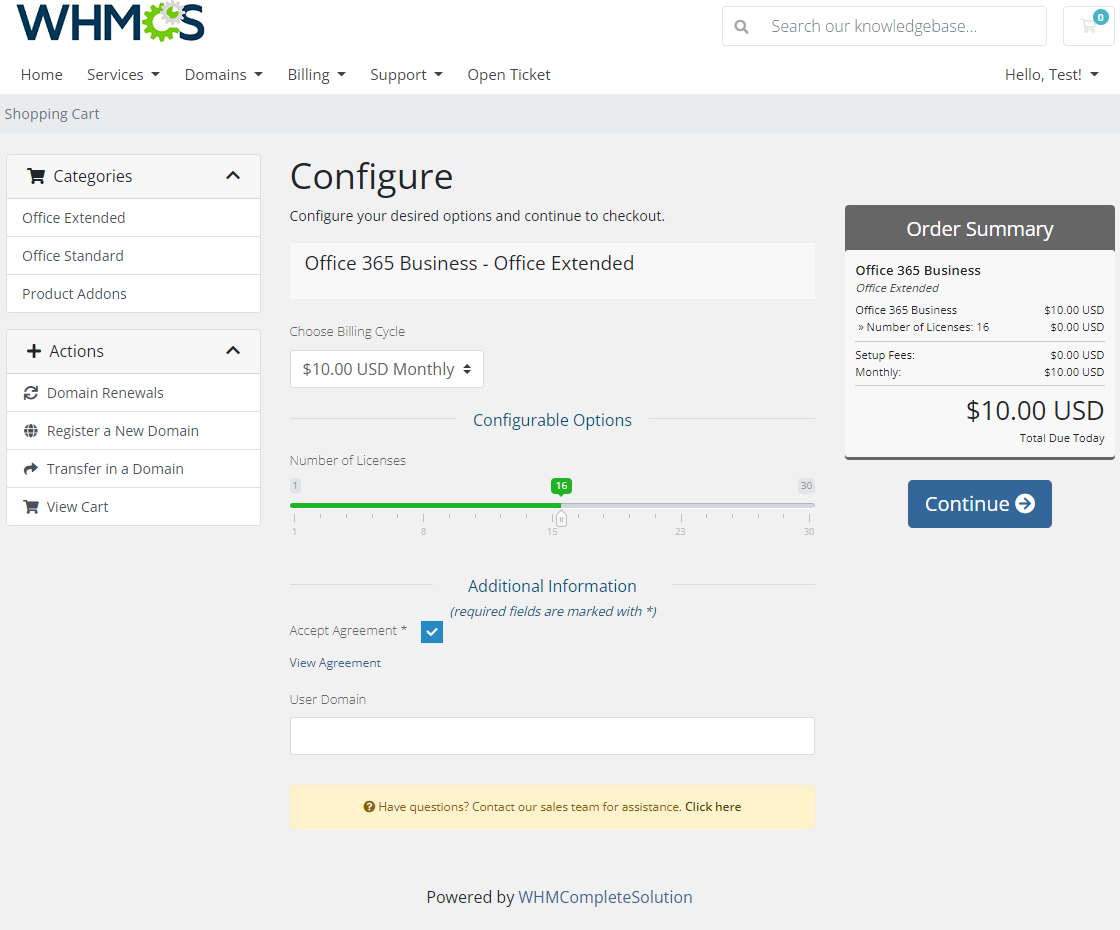Click the Continue button

coord(979,504)
